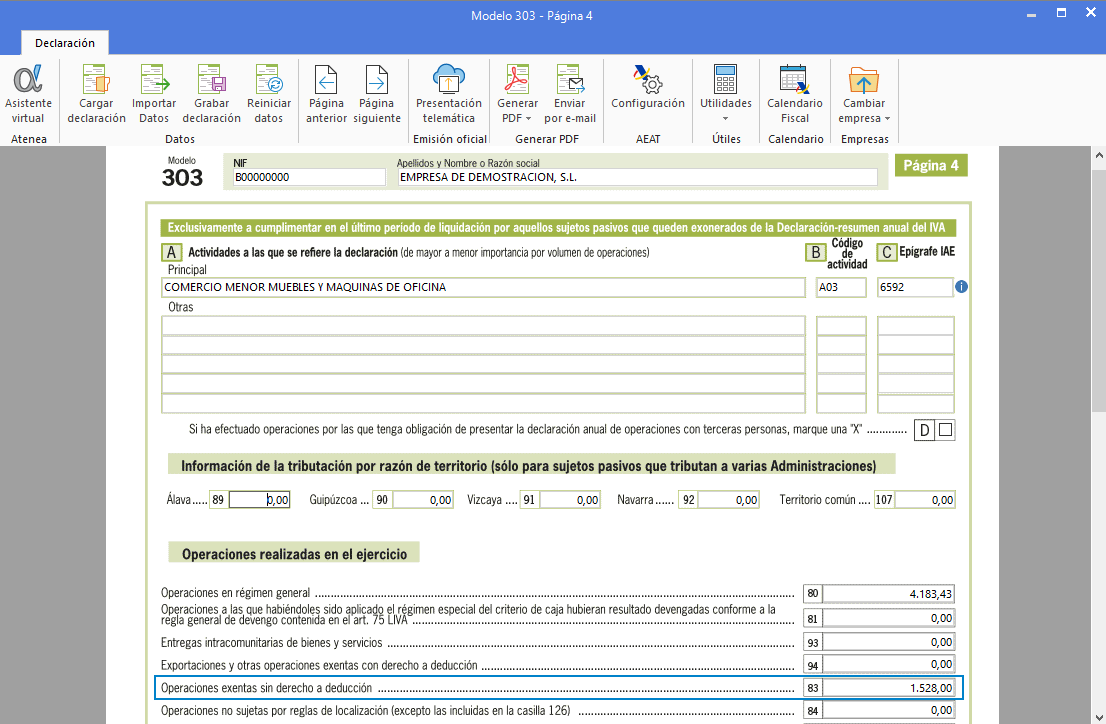Screen dimensions: 1106x724
Task: Open the Calendario Fiscal
Action: tap(795, 95)
